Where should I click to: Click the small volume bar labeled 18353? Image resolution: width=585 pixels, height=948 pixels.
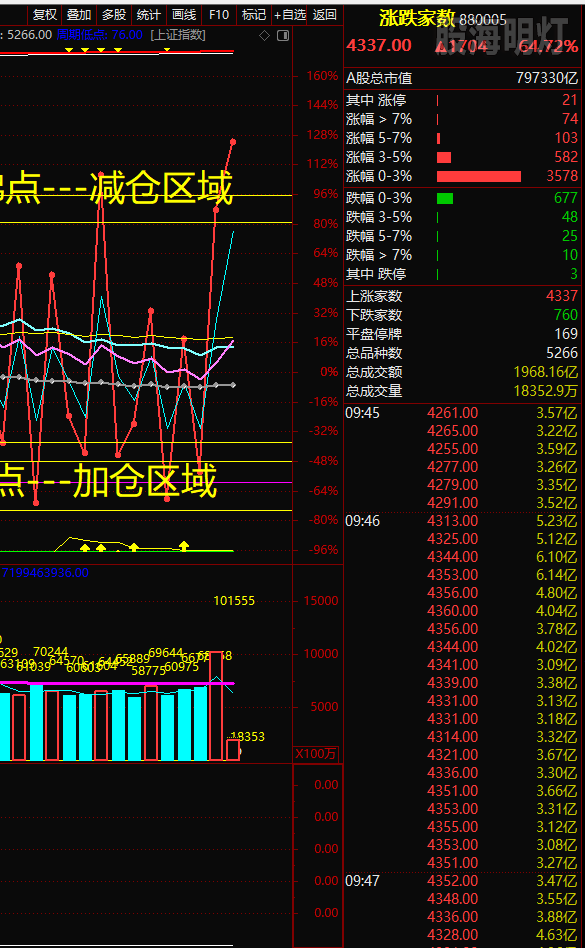[233, 750]
